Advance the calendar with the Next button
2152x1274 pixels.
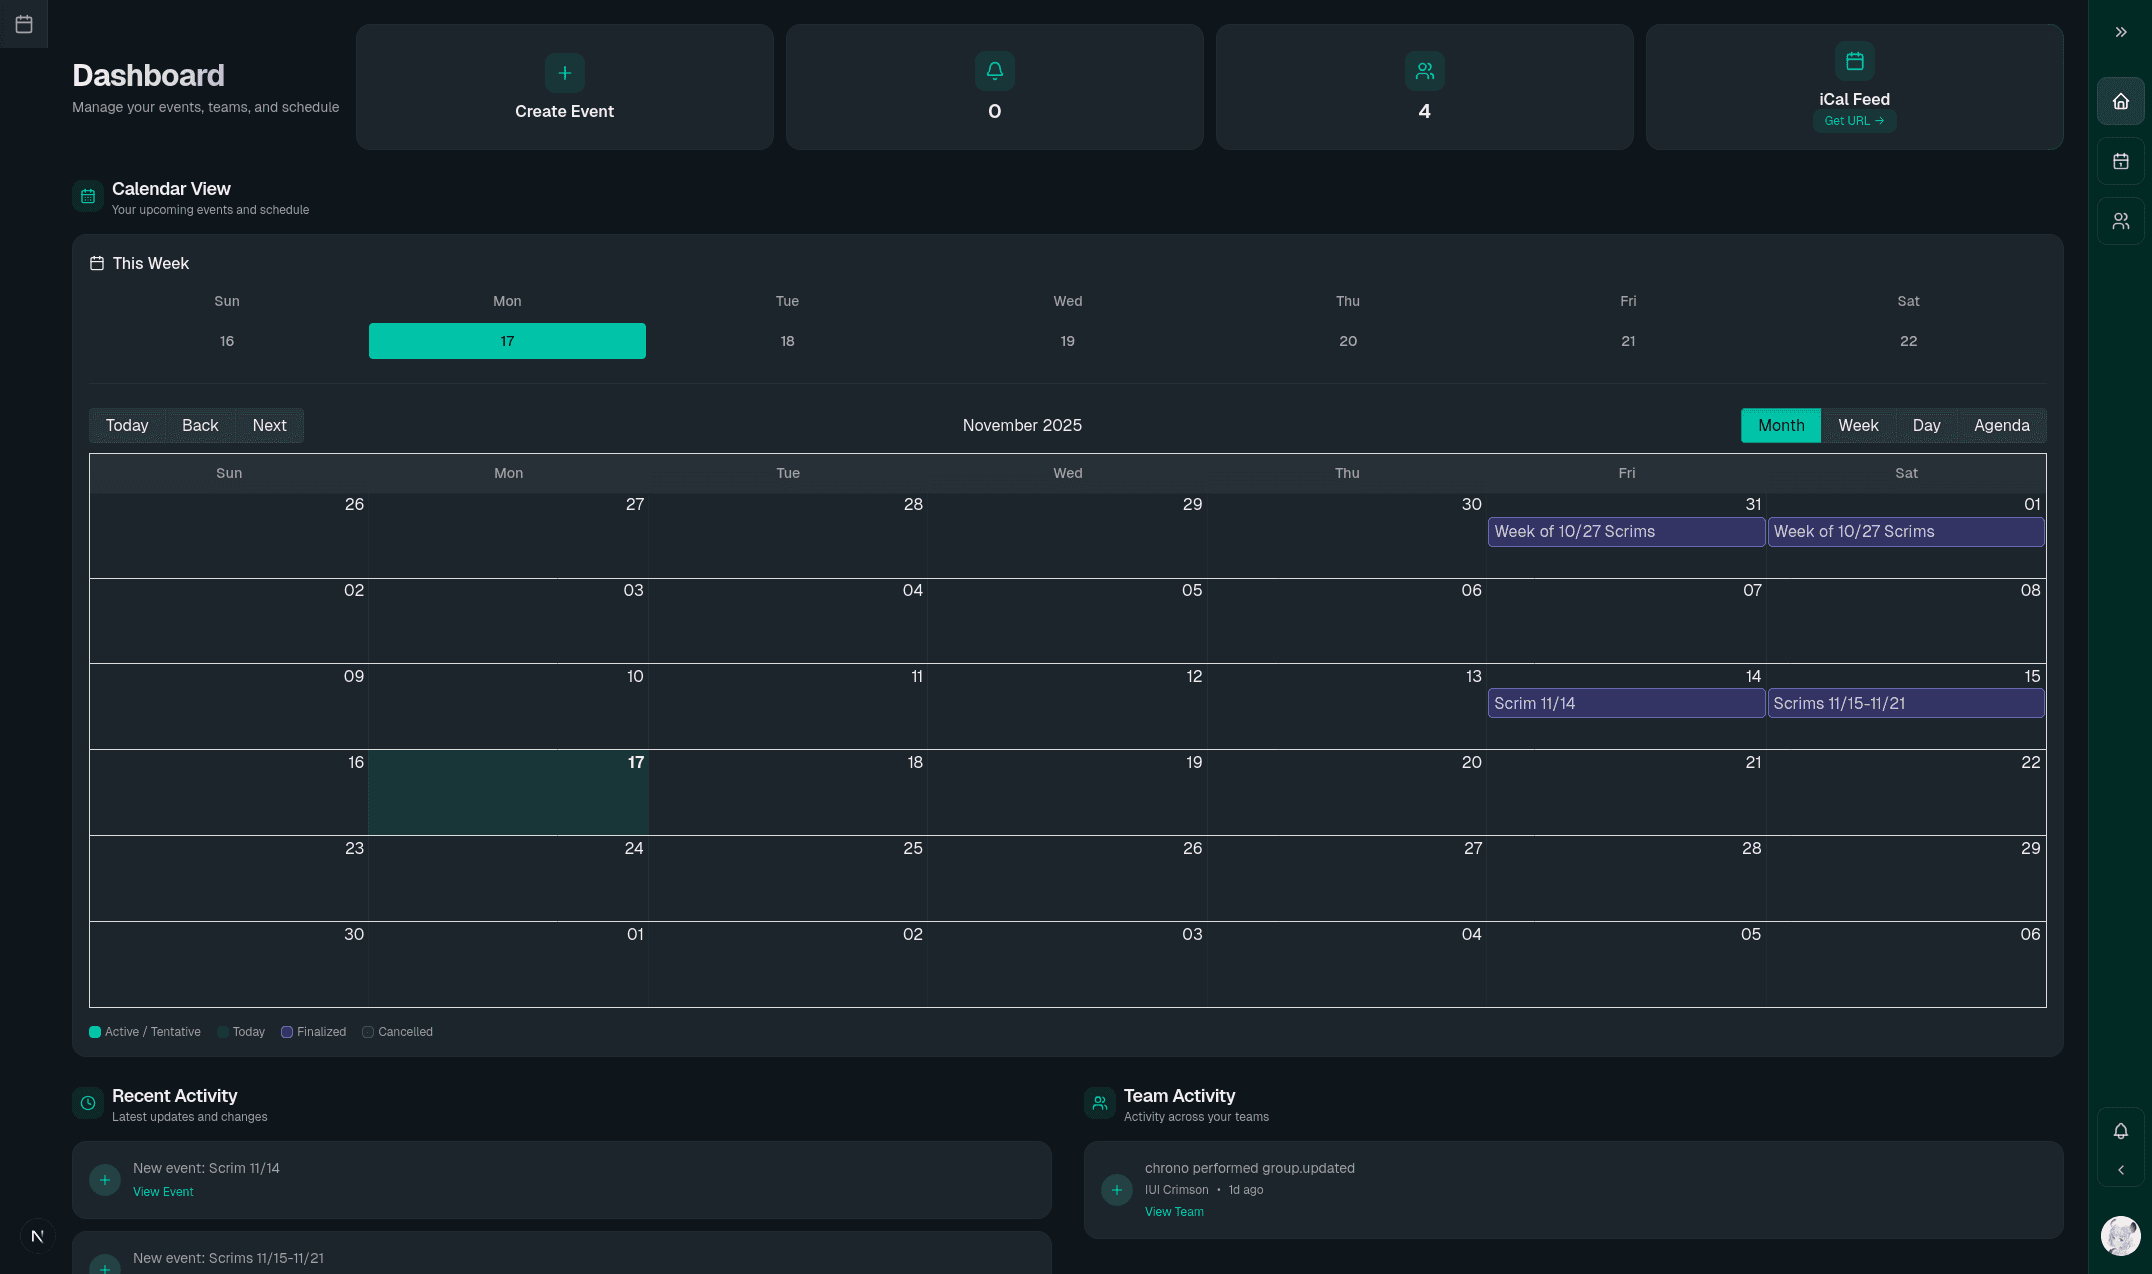pyautogui.click(x=269, y=425)
